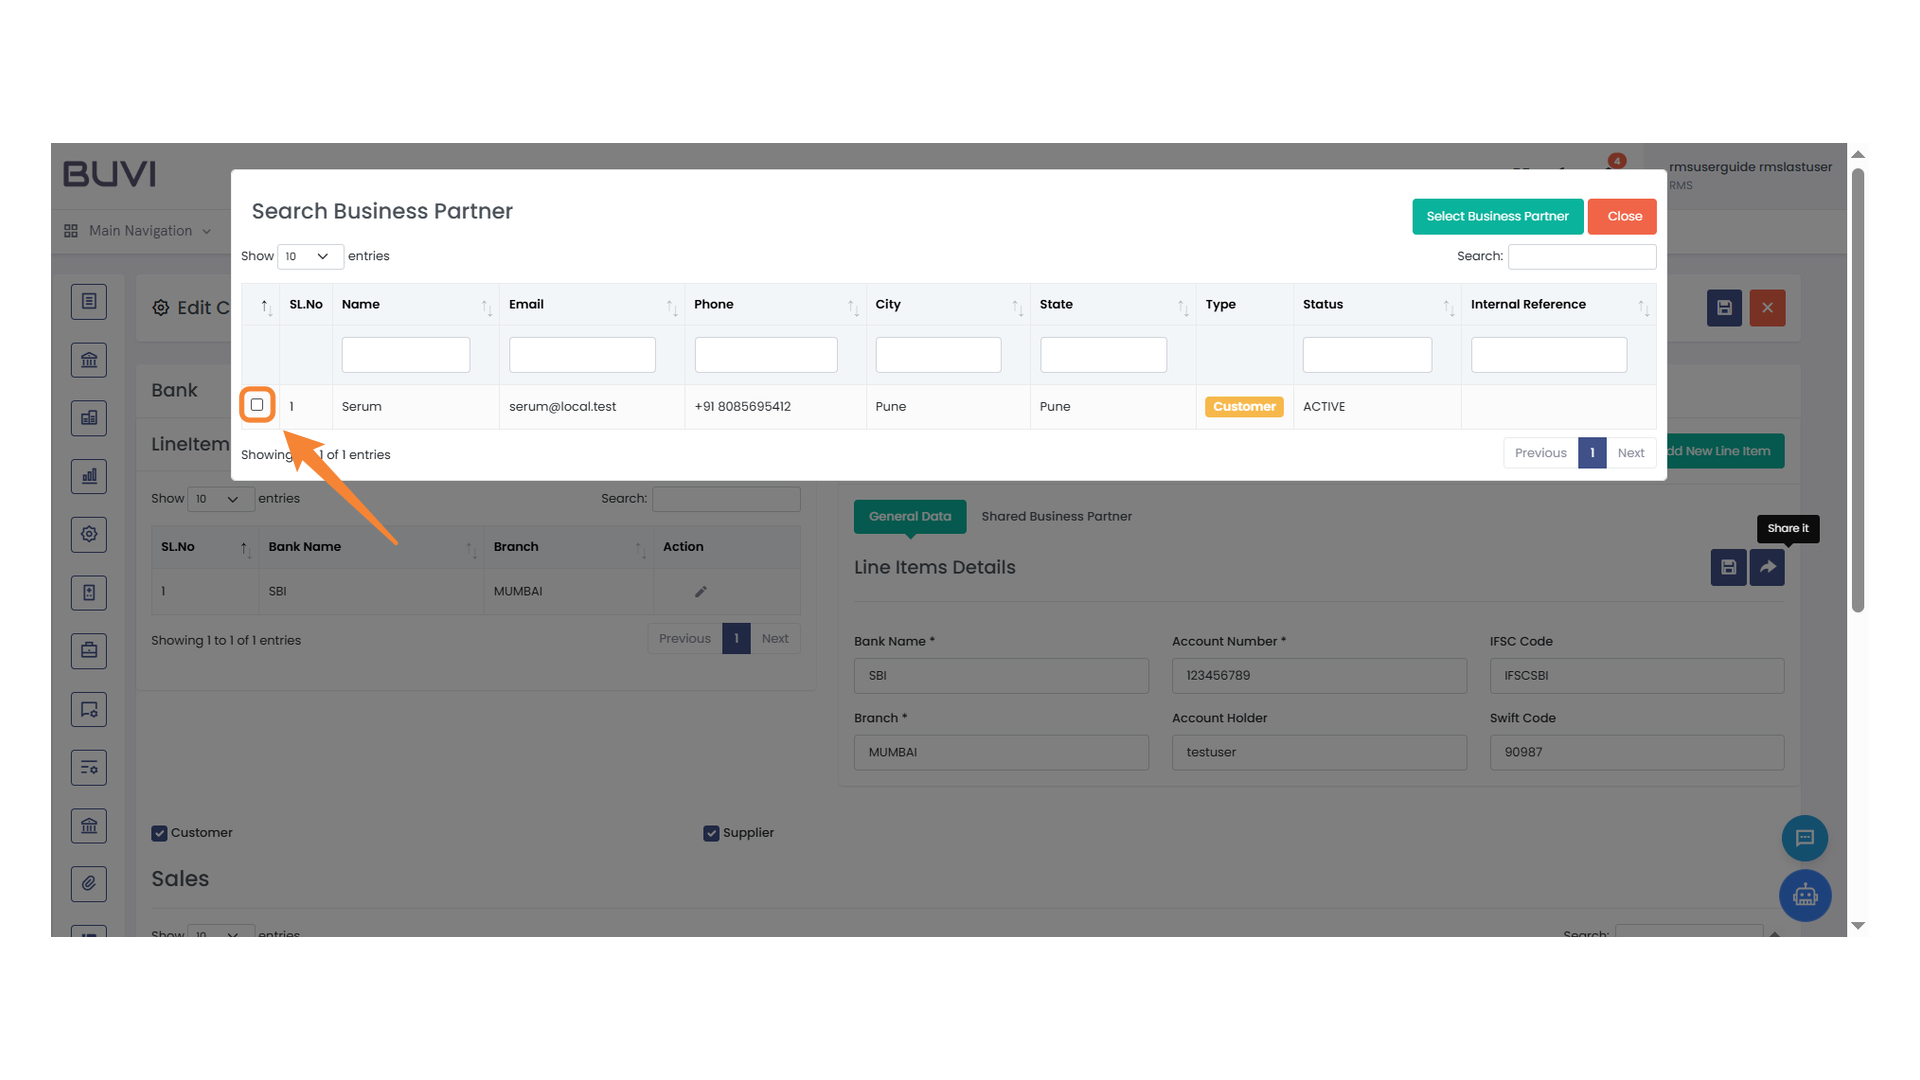Click the Search field in the modal
1920x1080 pixels.
[1581, 256]
